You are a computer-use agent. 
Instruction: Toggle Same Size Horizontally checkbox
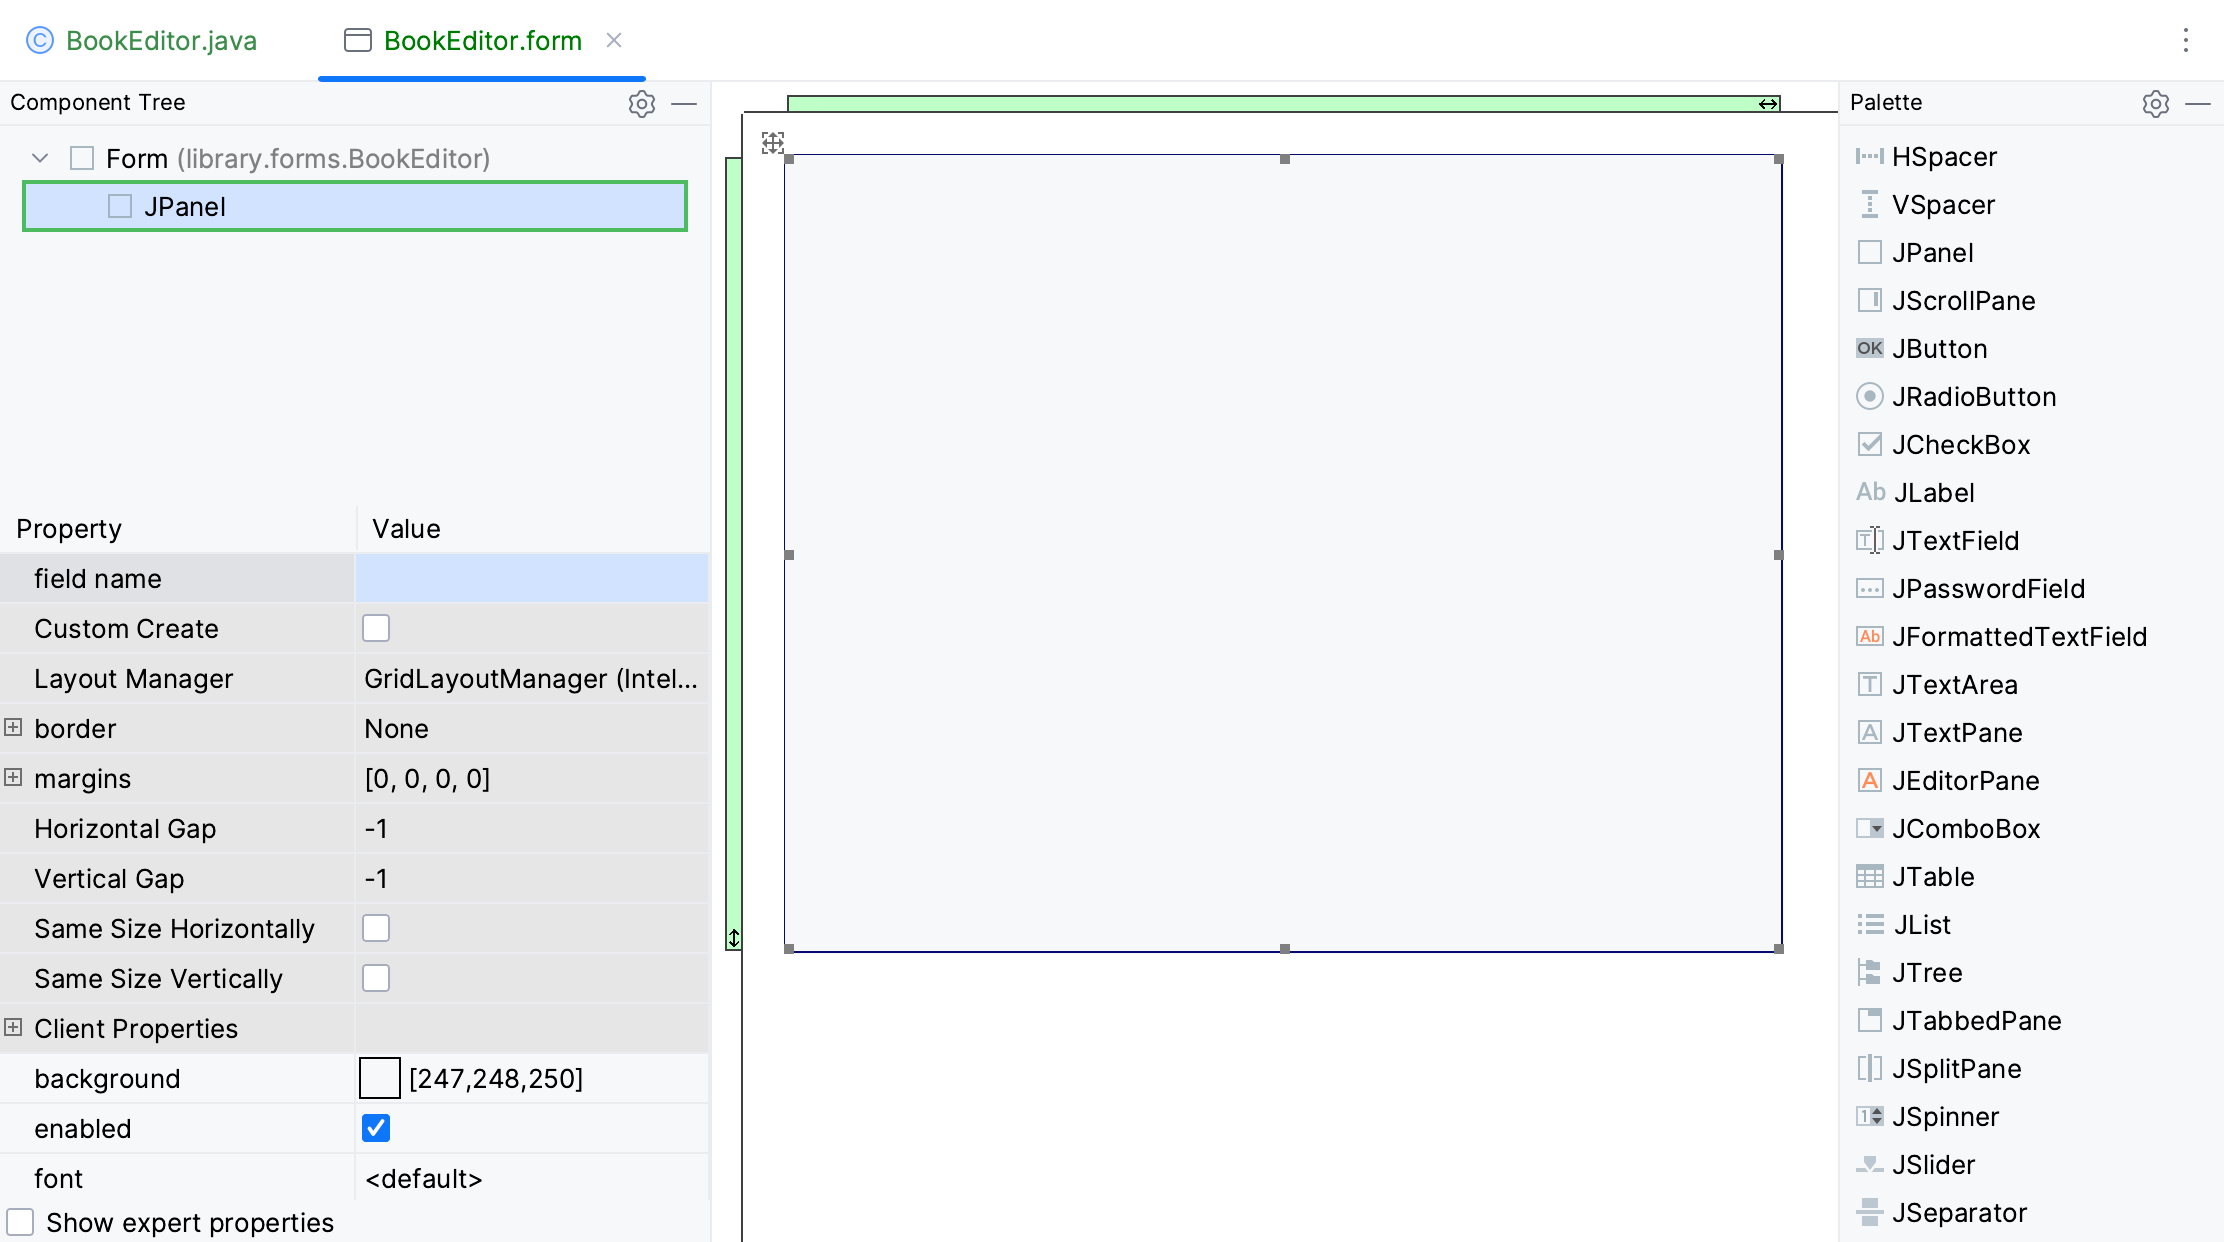pyautogui.click(x=376, y=927)
